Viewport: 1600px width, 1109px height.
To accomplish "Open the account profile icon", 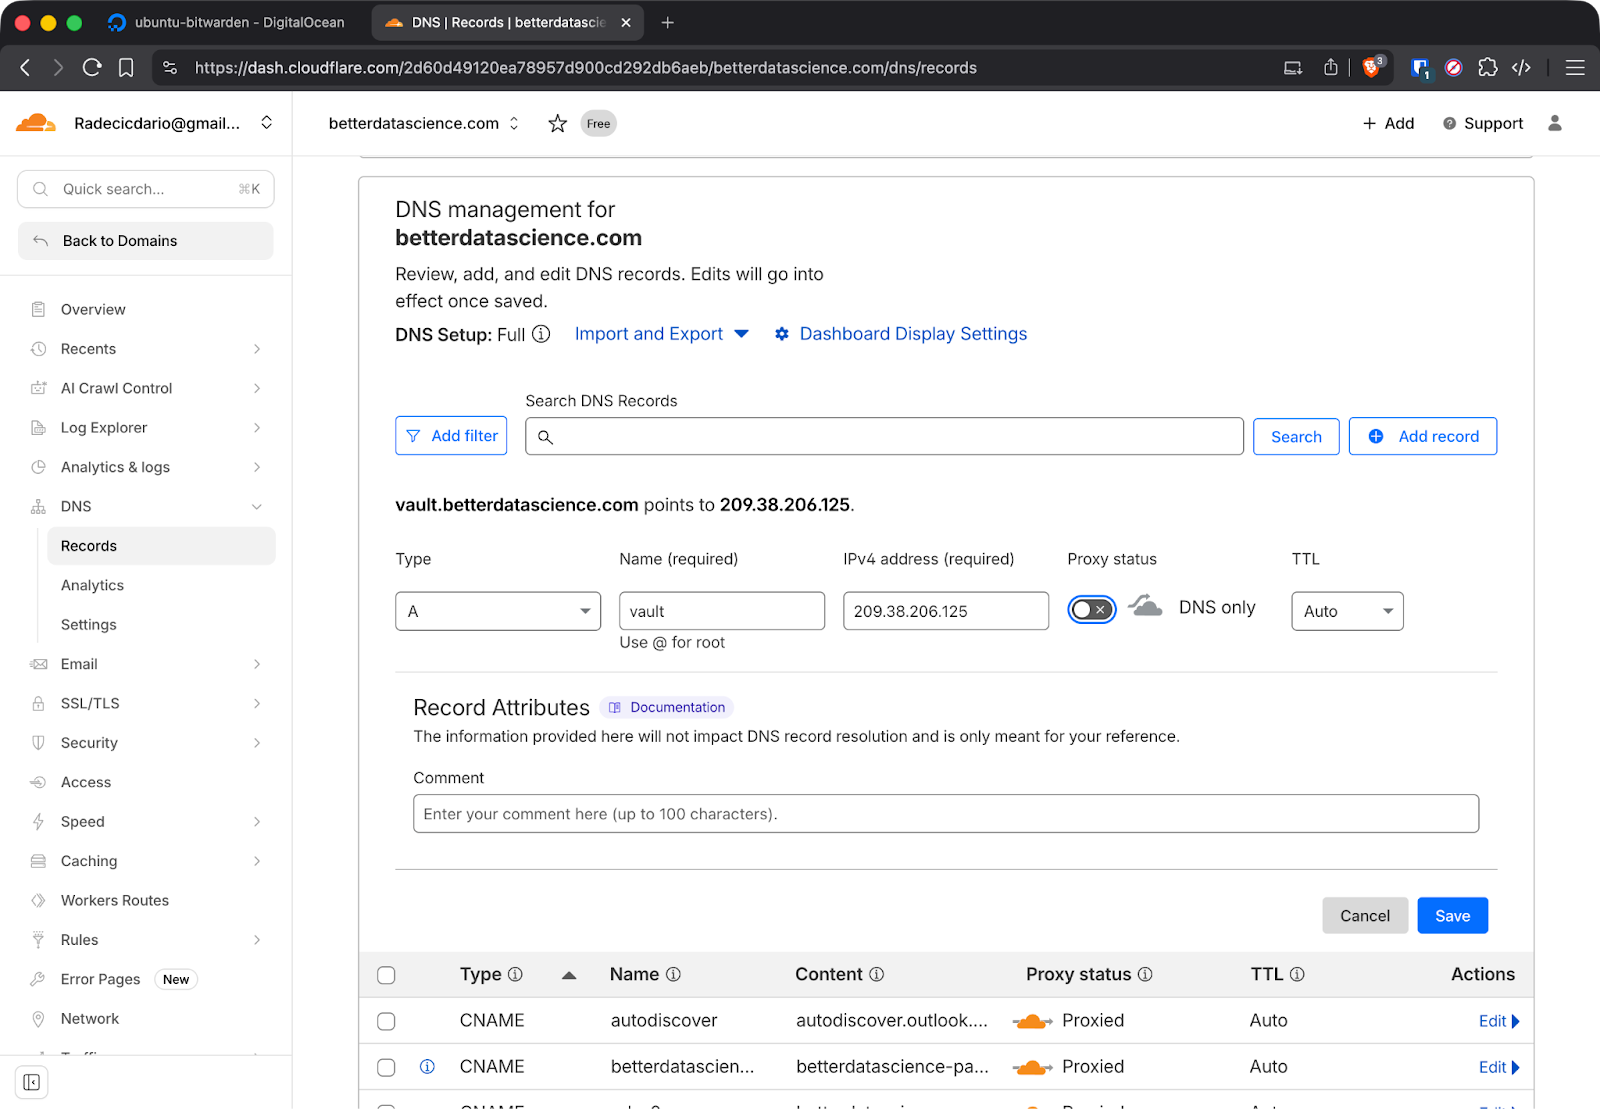I will 1554,123.
